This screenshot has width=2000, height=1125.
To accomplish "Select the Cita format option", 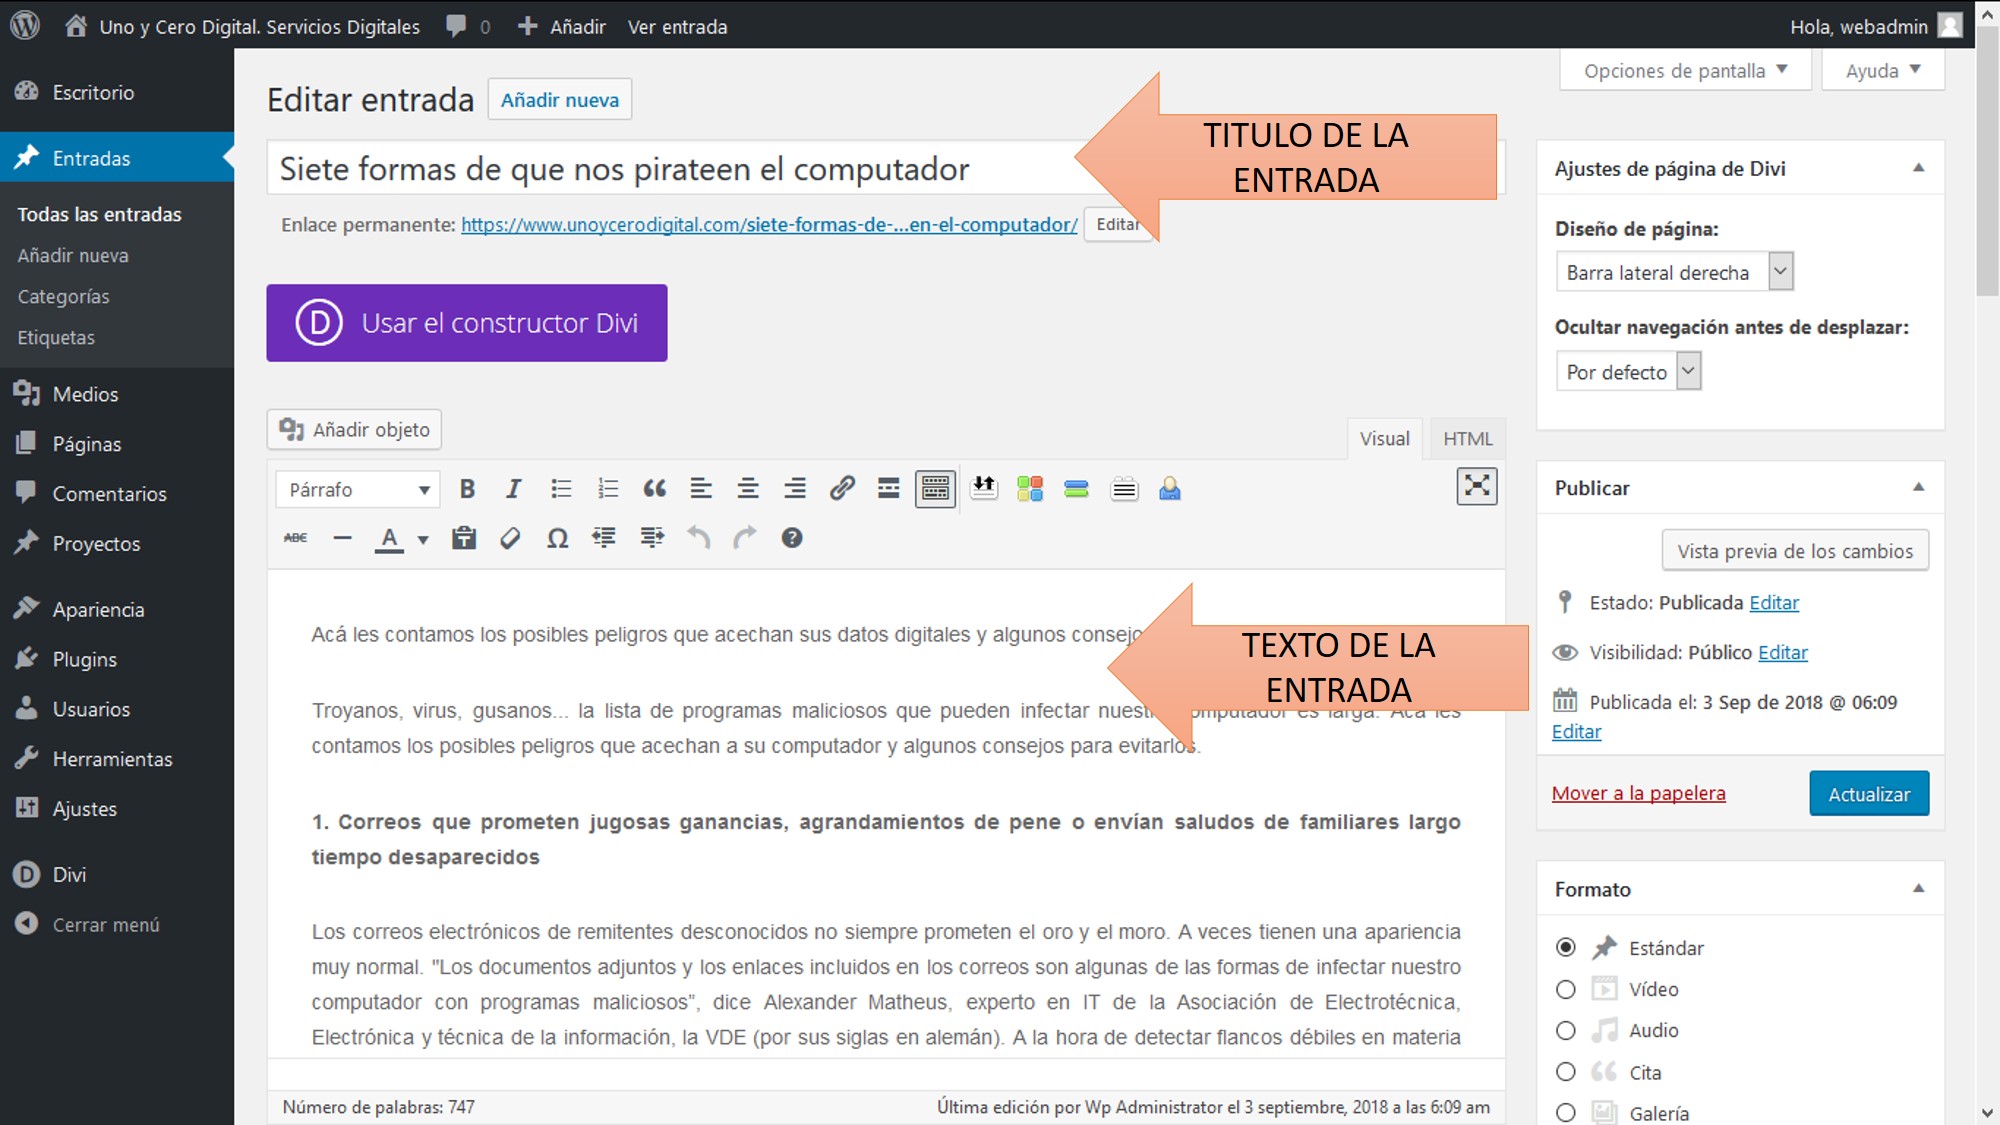I will (1566, 1072).
